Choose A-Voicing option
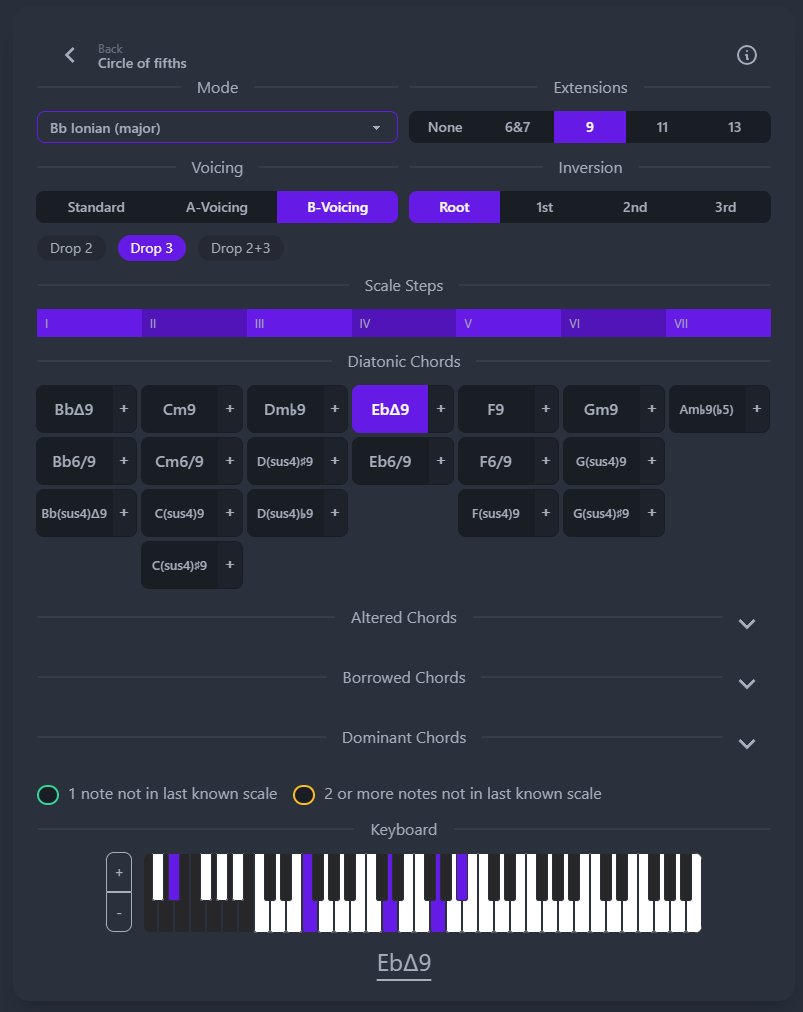Image resolution: width=803 pixels, height=1012 pixels. [x=217, y=207]
